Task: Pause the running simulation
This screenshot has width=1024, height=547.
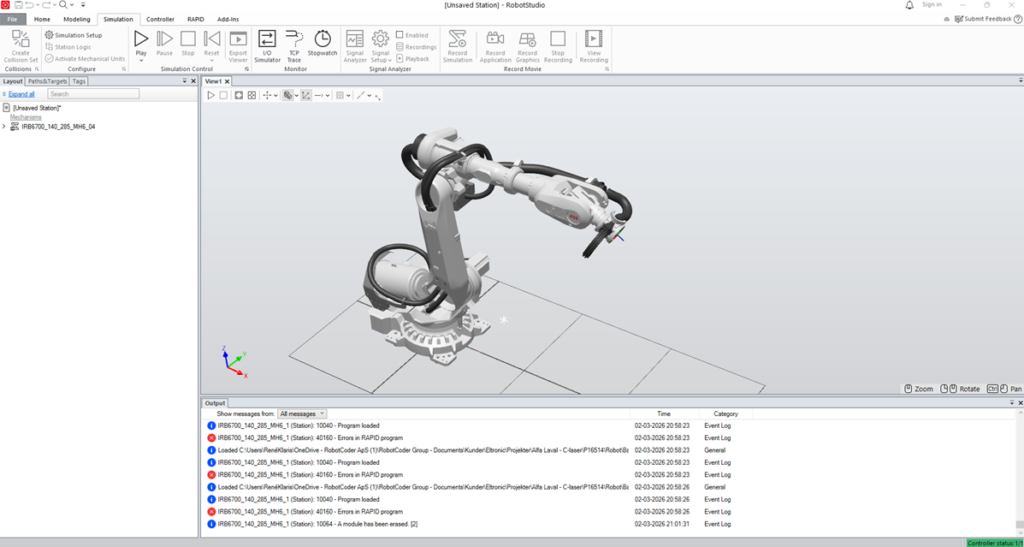Action: 165,42
